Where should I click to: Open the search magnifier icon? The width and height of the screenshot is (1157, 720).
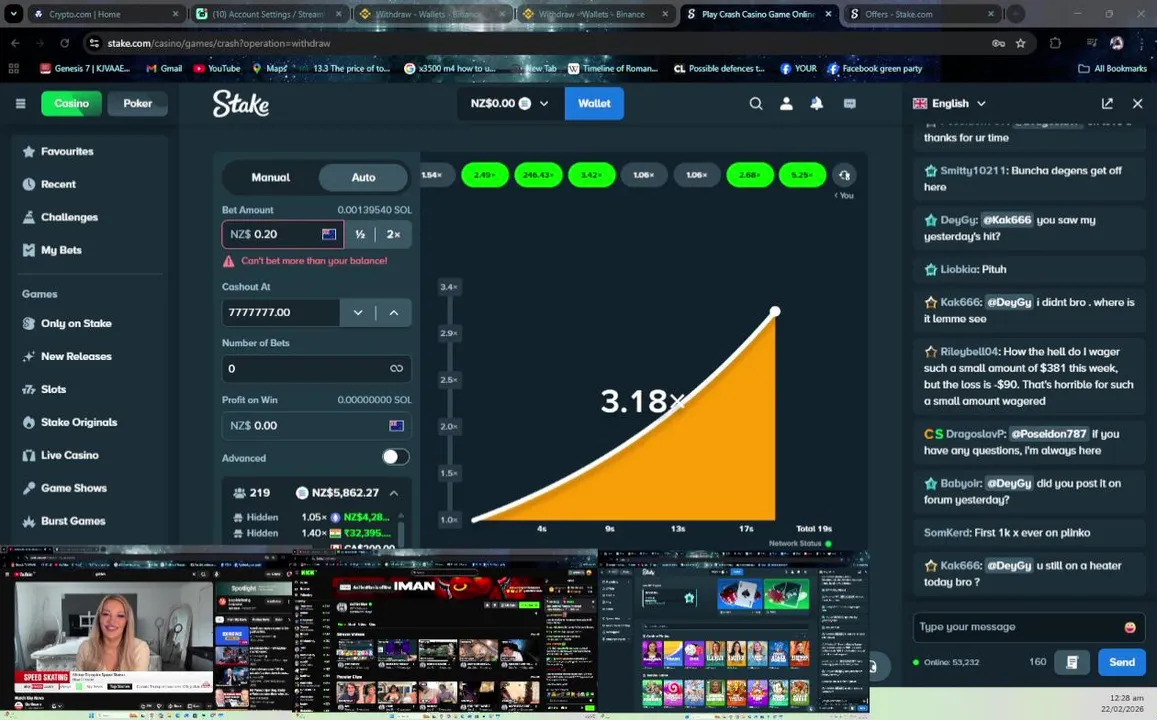(756, 103)
